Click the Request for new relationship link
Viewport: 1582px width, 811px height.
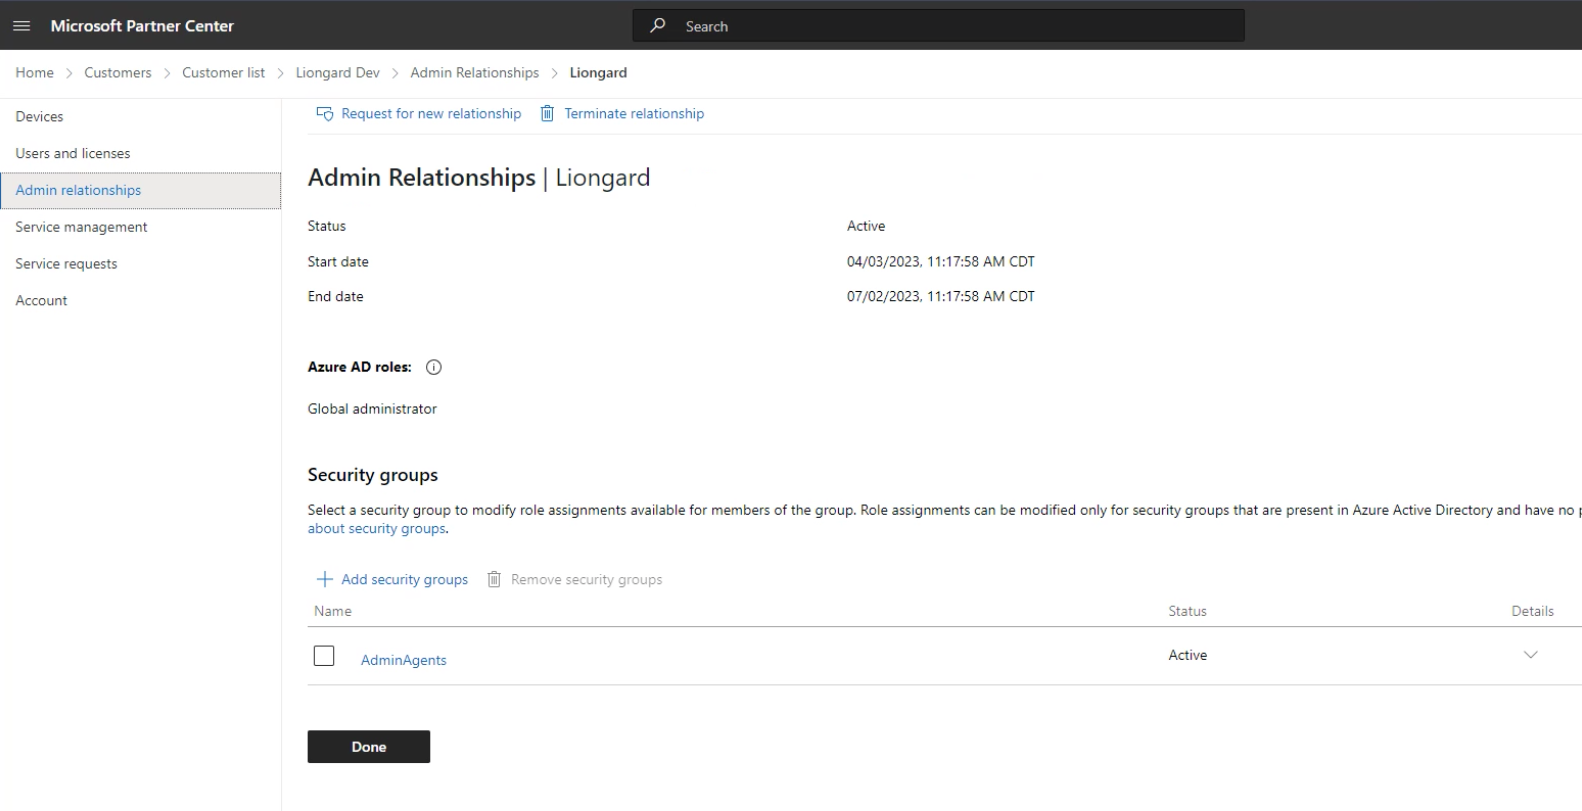pyautogui.click(x=431, y=114)
